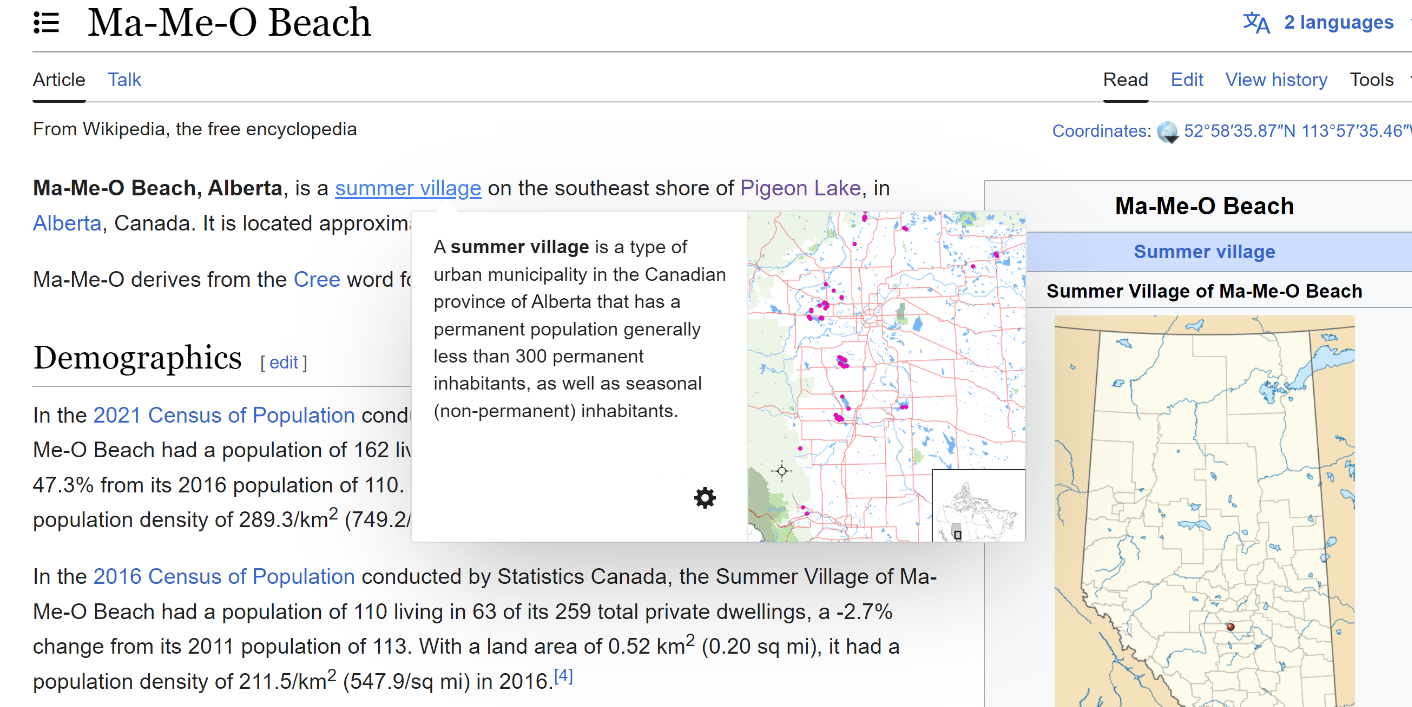Select the Article tab
Viewport: 1412px width, 707px height.
(x=59, y=80)
